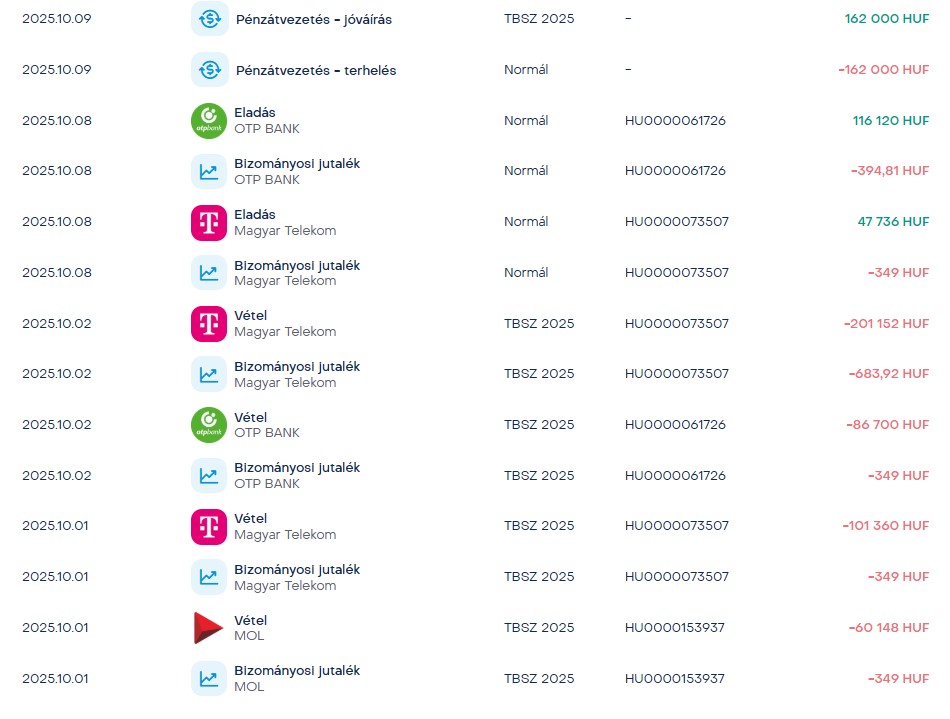
Task: Click the OTP Bank logo on the Vétel row
Action: coord(209,425)
